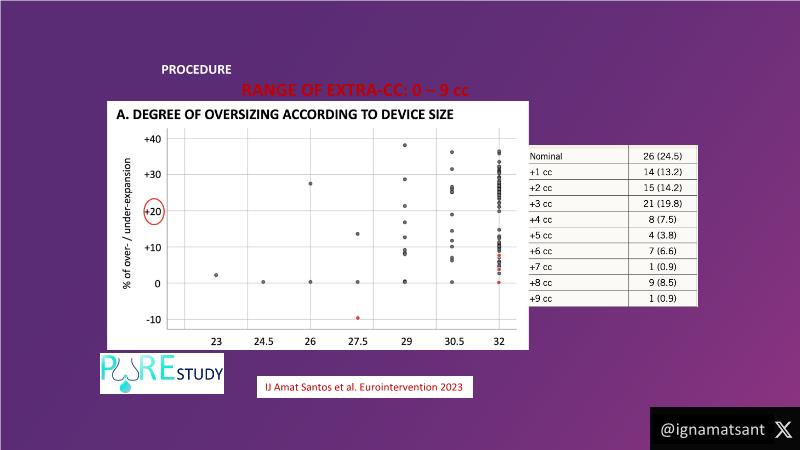Click the PURE Study logo
800x450 pixels.
point(162,374)
